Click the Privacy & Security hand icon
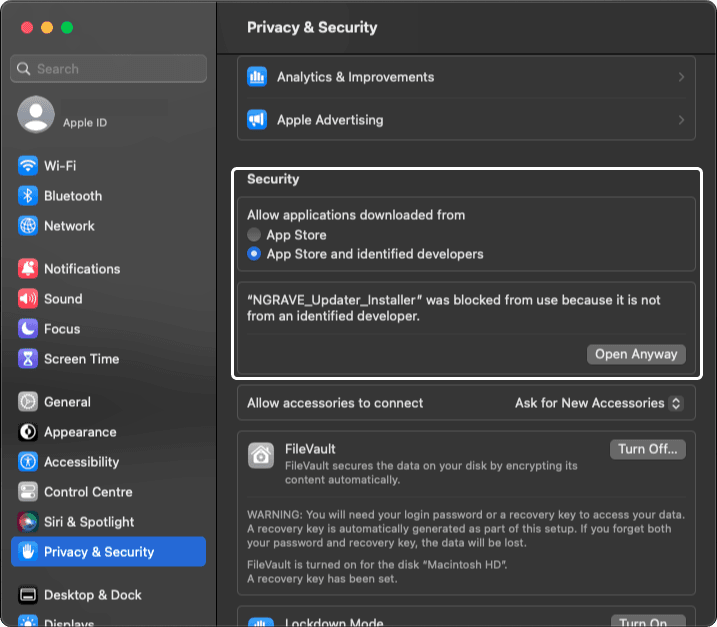This screenshot has height=627, width=717. click(x=28, y=552)
